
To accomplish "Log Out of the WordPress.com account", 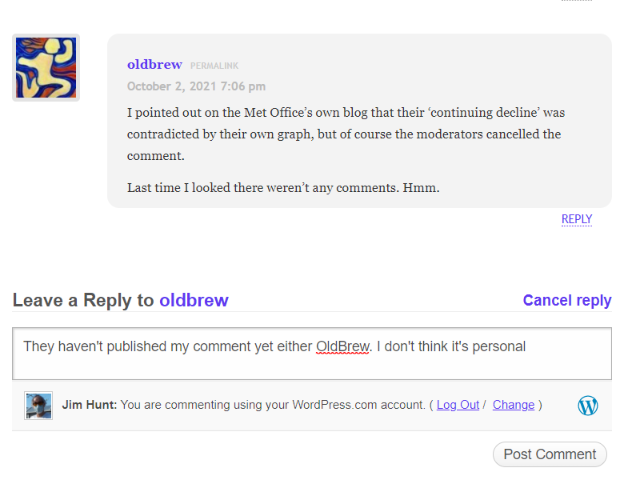I will pos(458,405).
